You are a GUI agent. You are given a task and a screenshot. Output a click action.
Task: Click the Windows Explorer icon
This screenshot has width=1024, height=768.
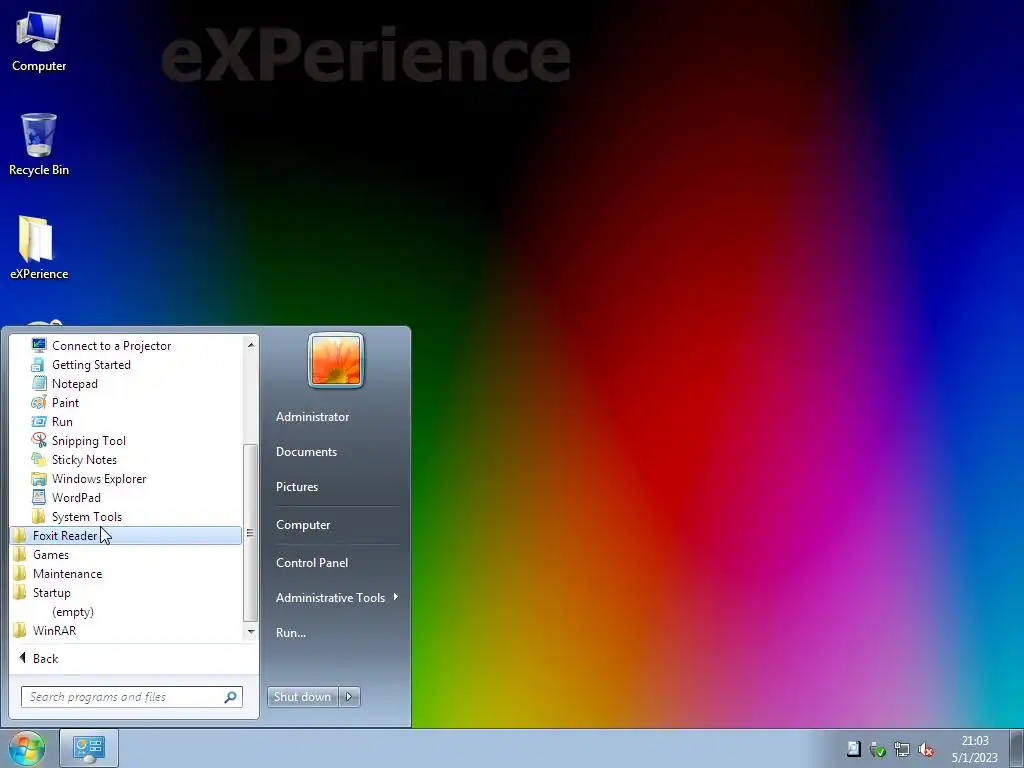tap(39, 478)
